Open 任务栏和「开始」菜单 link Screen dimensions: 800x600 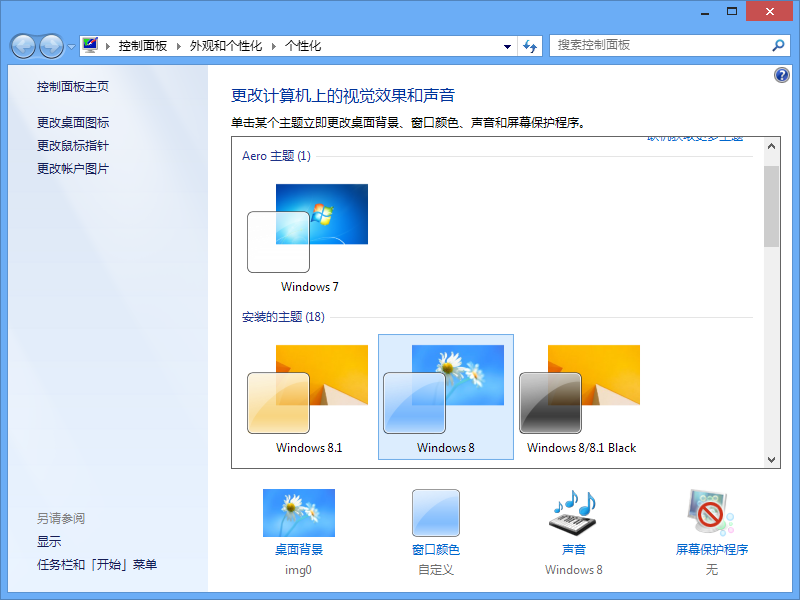tap(97, 564)
